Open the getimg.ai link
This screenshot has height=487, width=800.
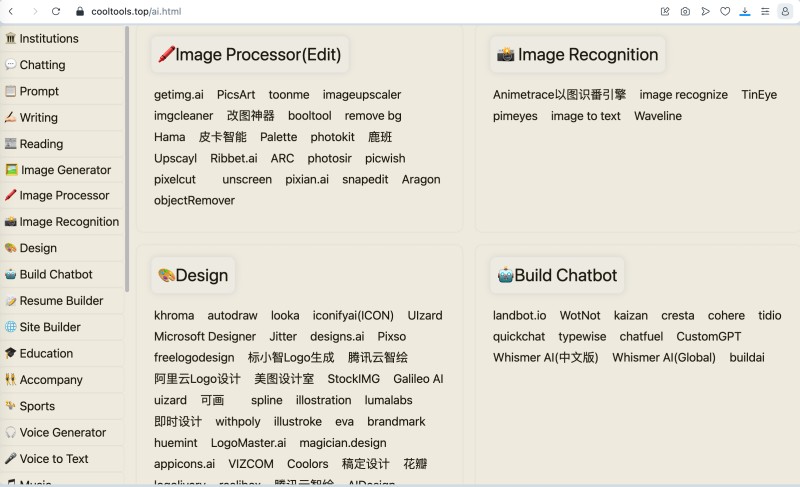tap(179, 95)
